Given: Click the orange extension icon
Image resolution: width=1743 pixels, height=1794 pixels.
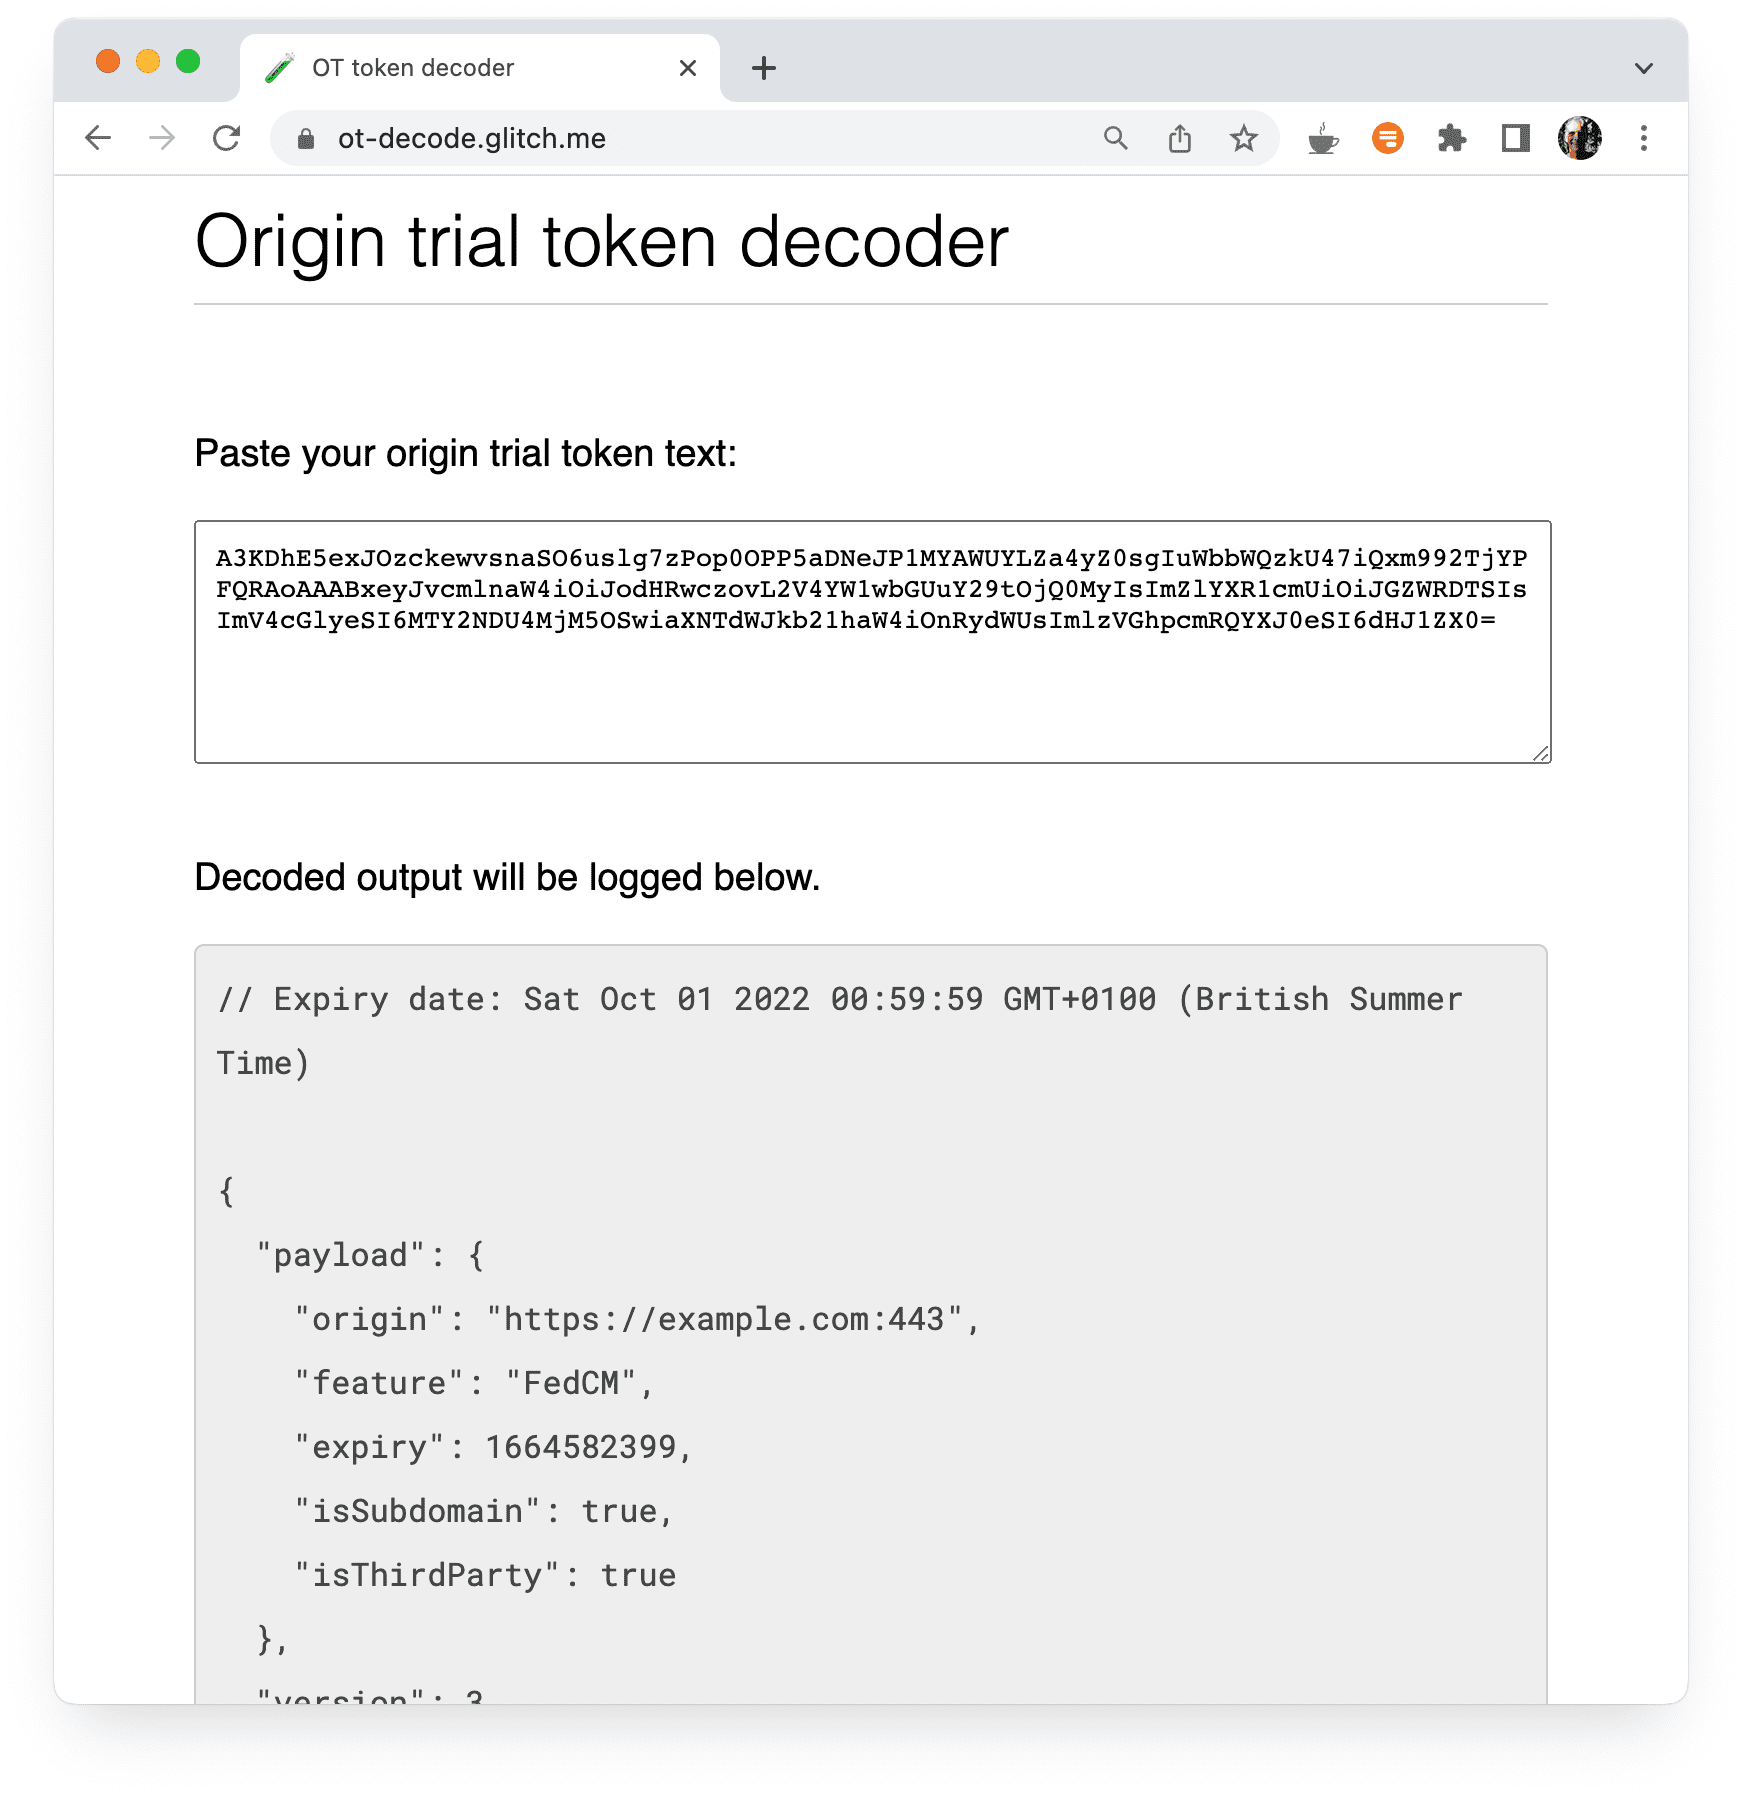Looking at the screenshot, I should pyautogui.click(x=1387, y=138).
